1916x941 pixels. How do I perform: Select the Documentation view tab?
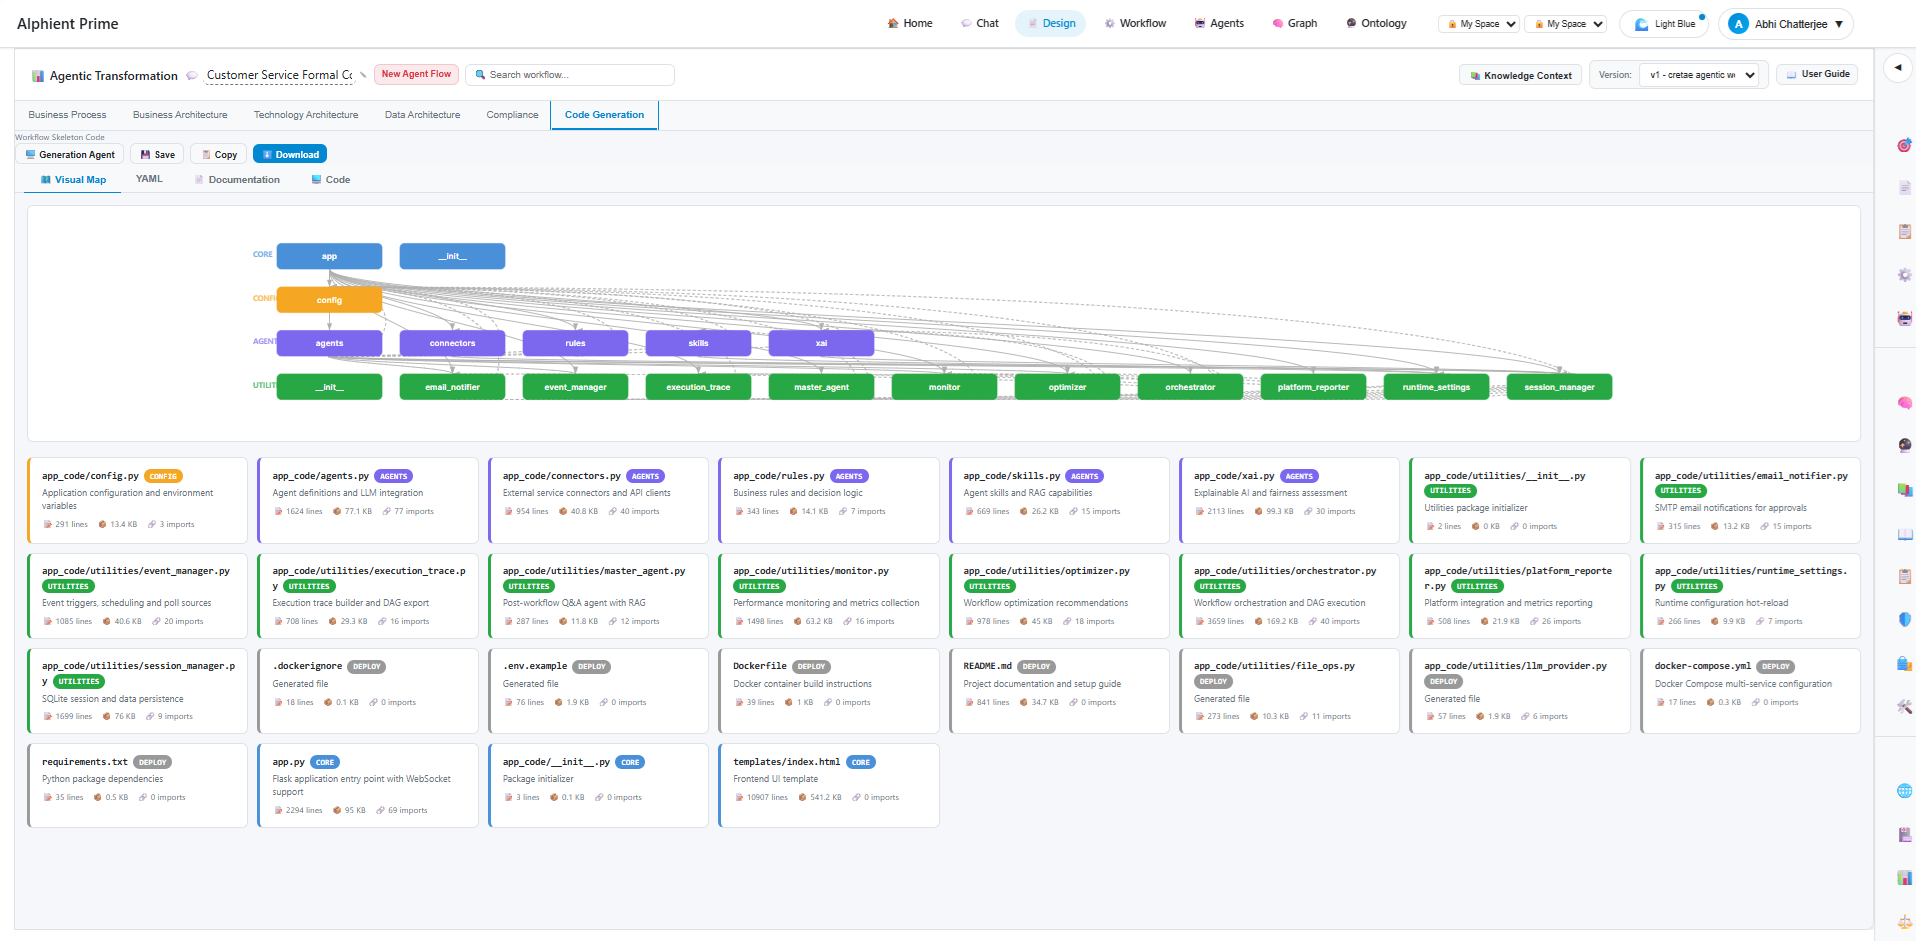tap(237, 180)
